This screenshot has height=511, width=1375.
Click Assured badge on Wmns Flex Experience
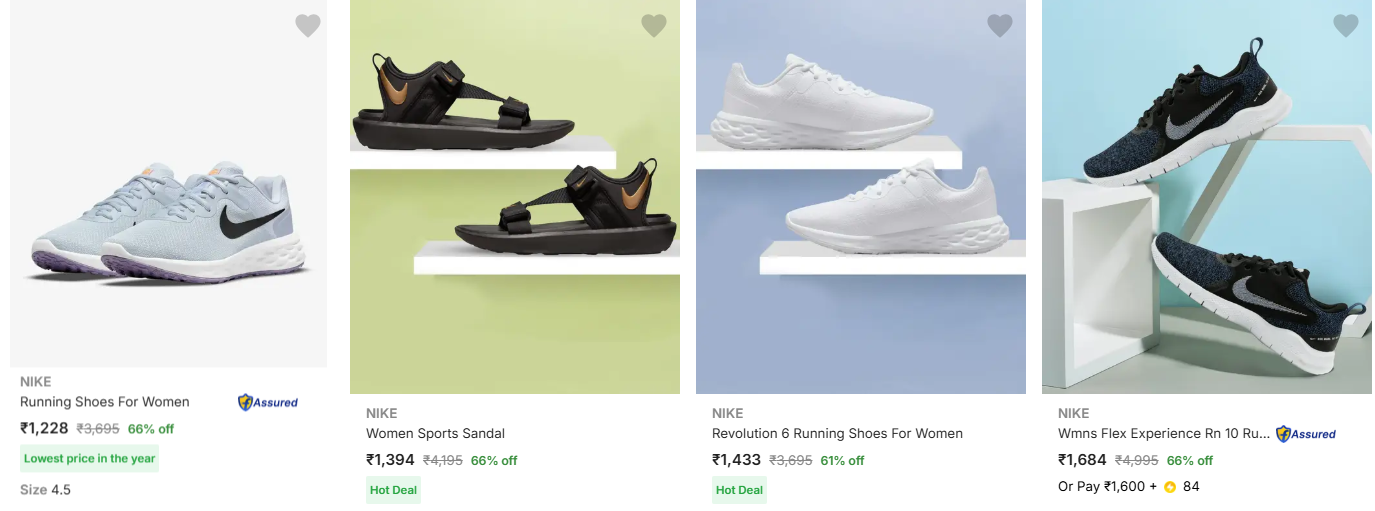pyautogui.click(x=1306, y=434)
